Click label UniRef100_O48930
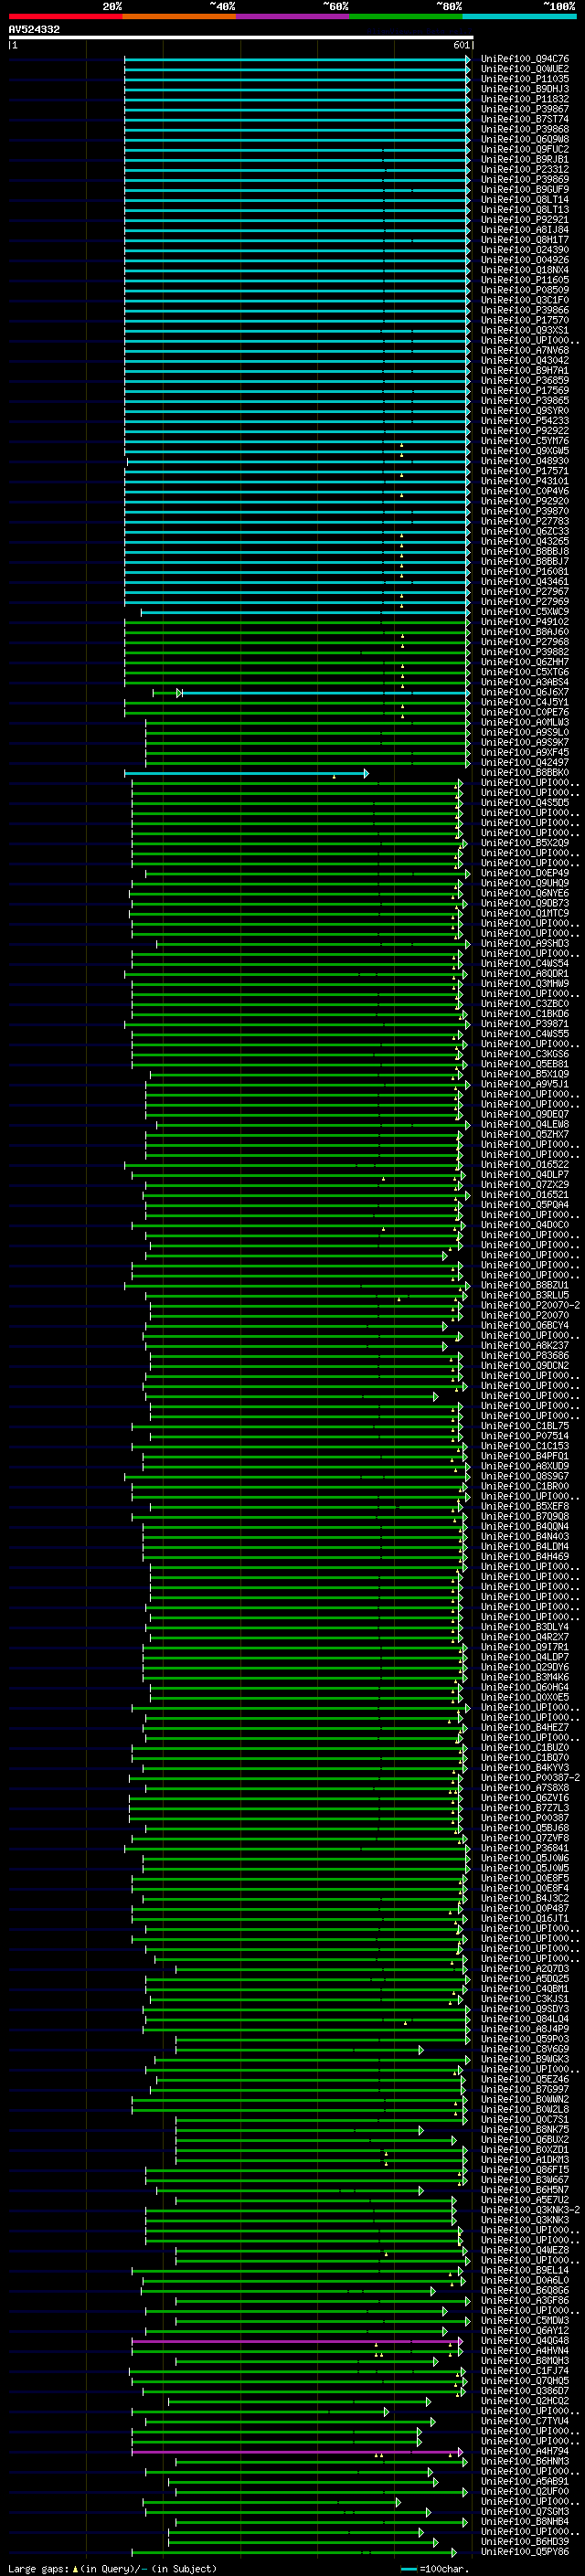Screen dimensions: 585x2576 point(525,461)
